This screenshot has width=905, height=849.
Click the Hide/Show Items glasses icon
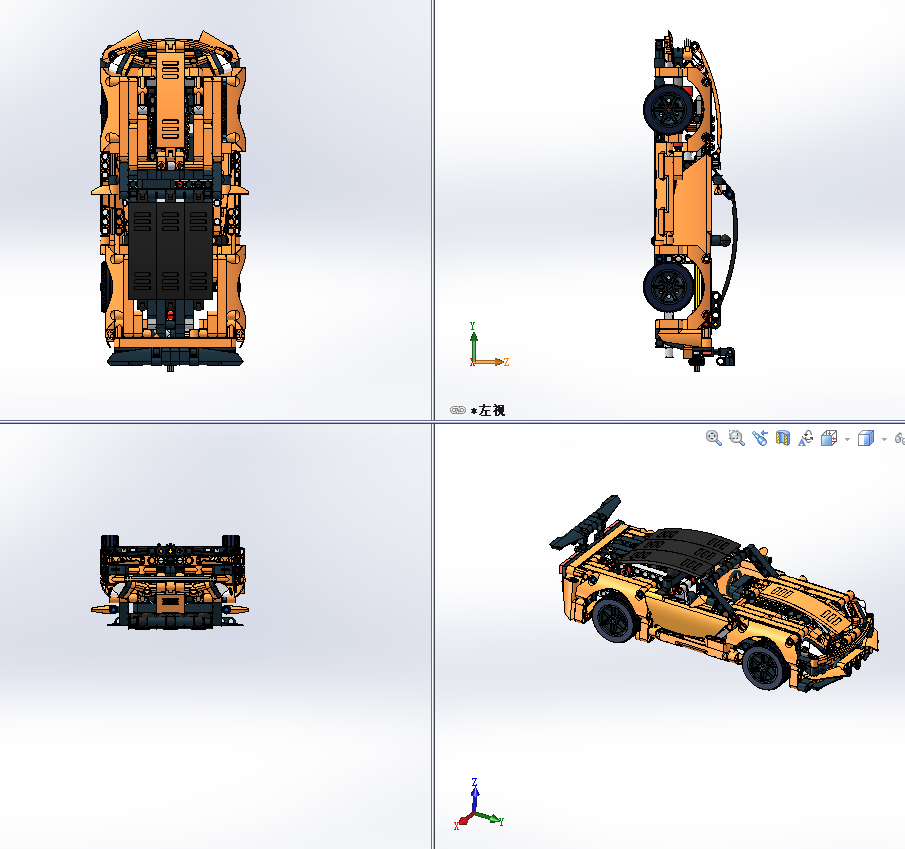pos(900,439)
